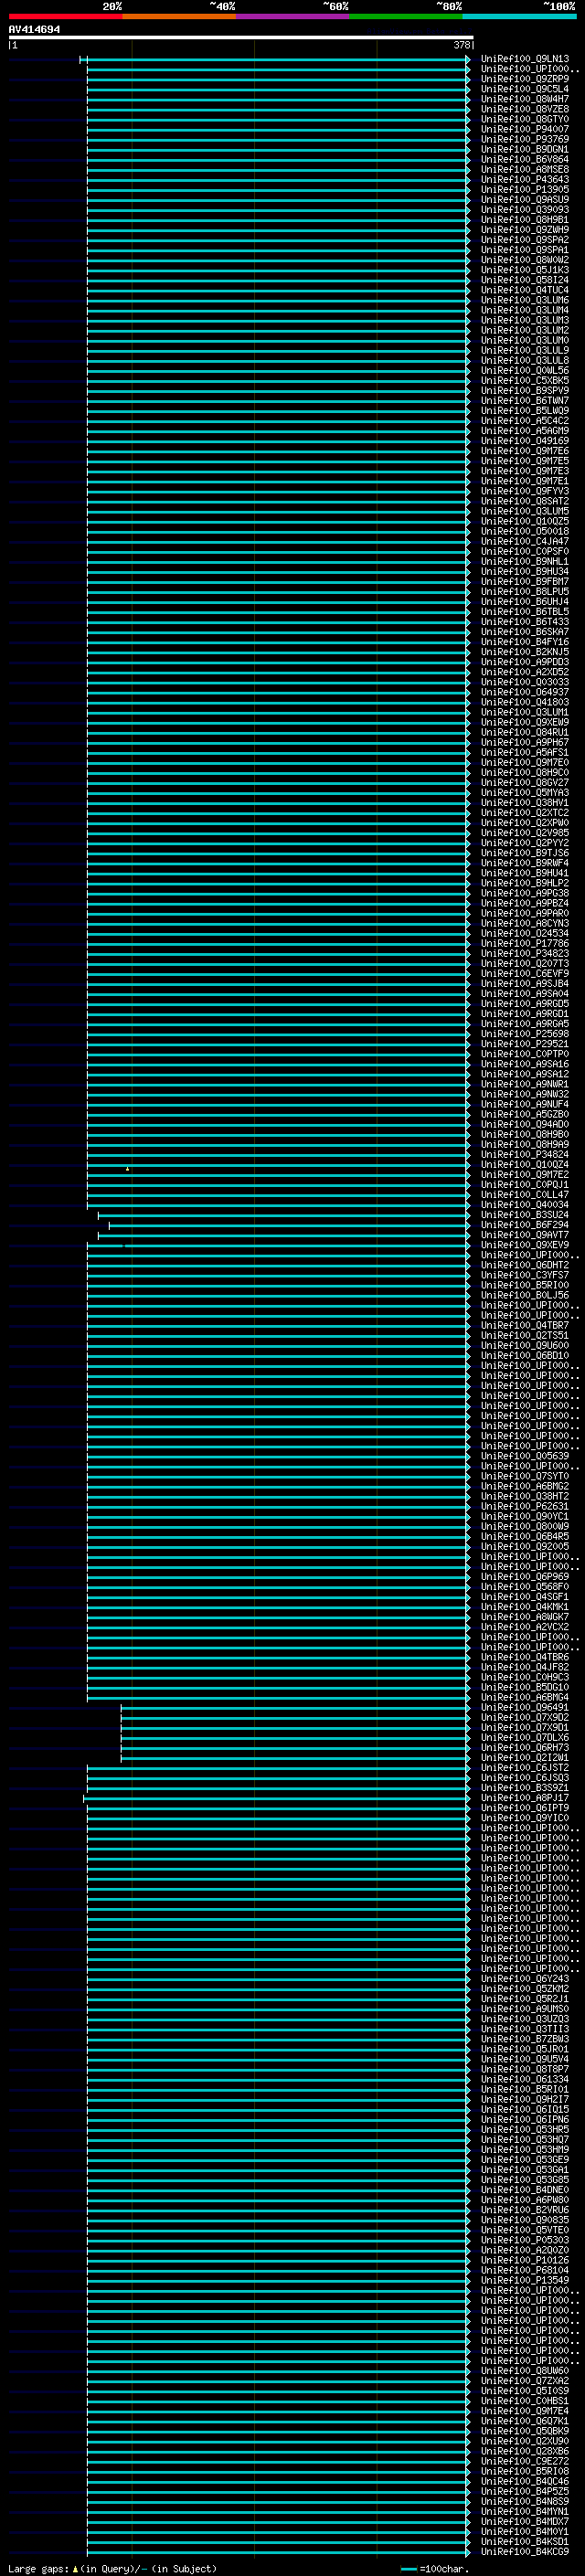Select label UniRef100_Q9XEV9
This screenshot has height=2576, width=585.
coord(525,1245)
